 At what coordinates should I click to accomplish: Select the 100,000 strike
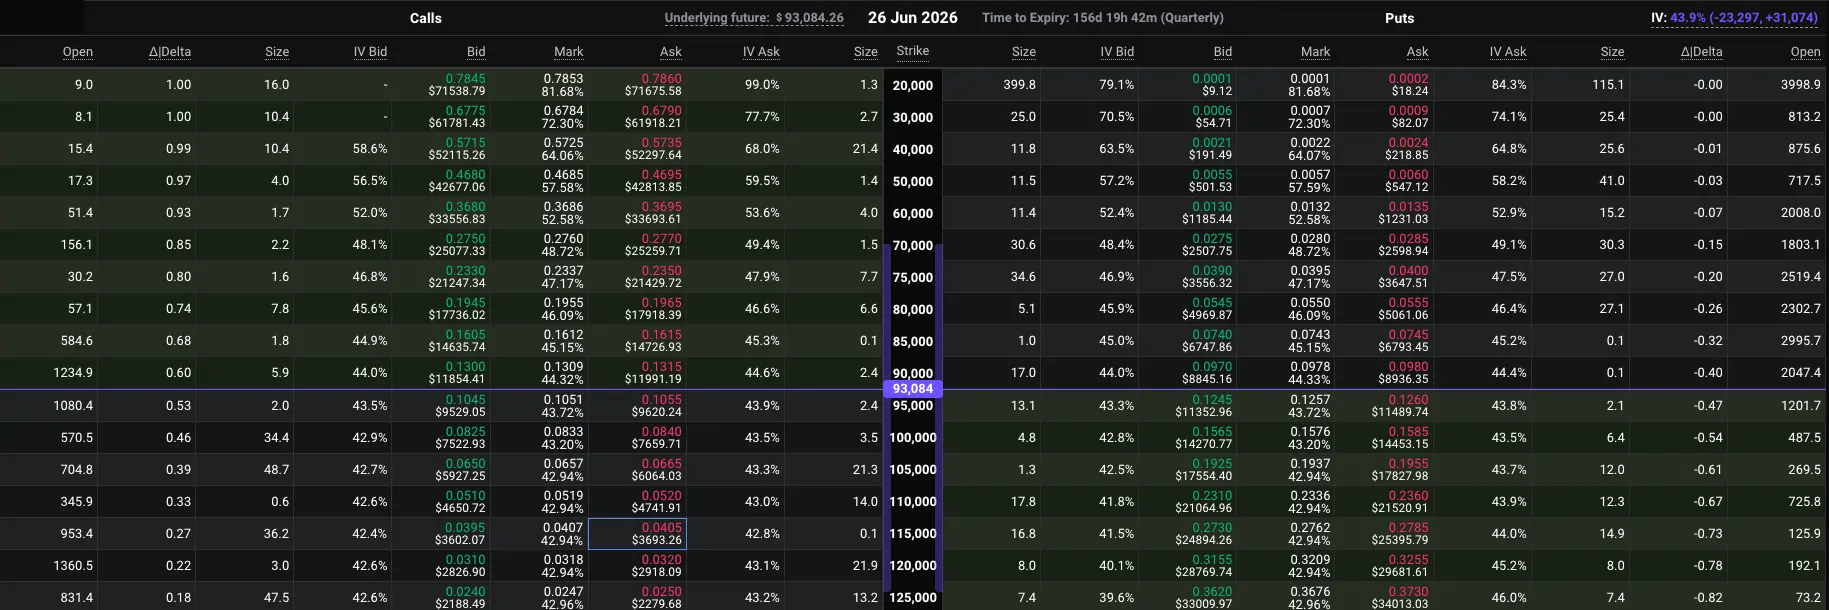913,438
